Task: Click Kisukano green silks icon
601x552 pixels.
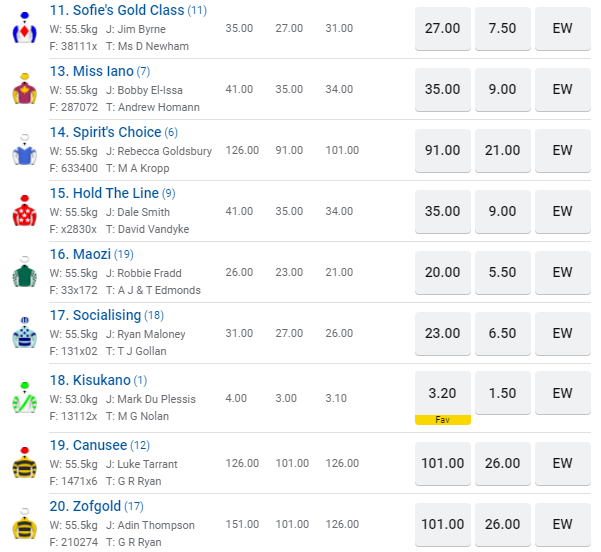Action: click(x=23, y=398)
